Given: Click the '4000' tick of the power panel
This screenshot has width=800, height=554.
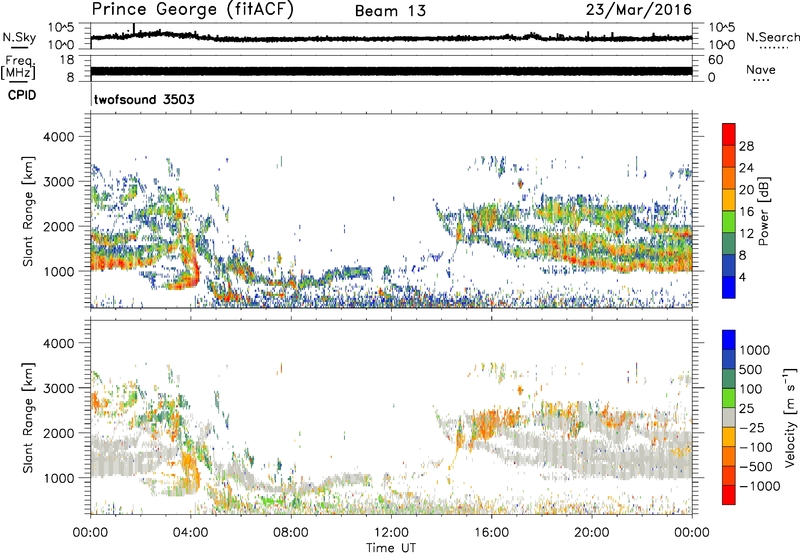Looking at the screenshot, I should tap(58, 137).
